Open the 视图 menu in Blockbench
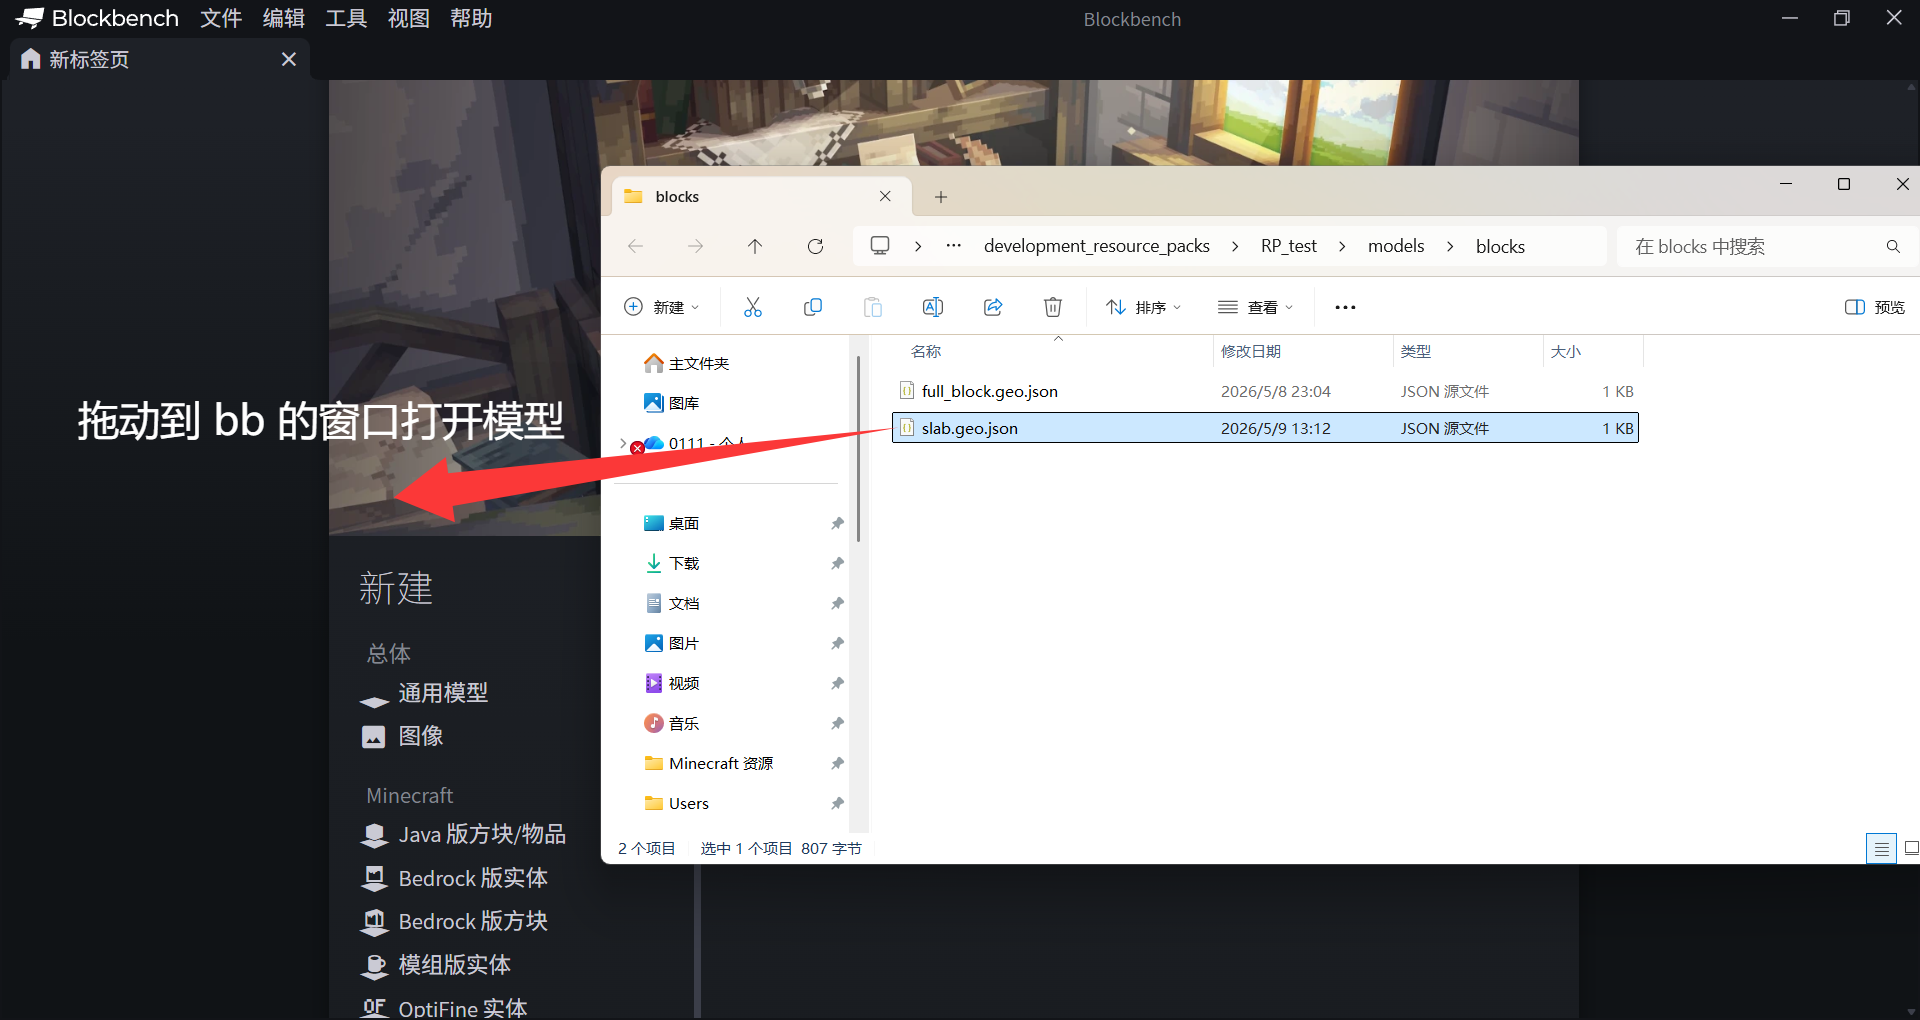Image resolution: width=1920 pixels, height=1020 pixels. (x=409, y=18)
